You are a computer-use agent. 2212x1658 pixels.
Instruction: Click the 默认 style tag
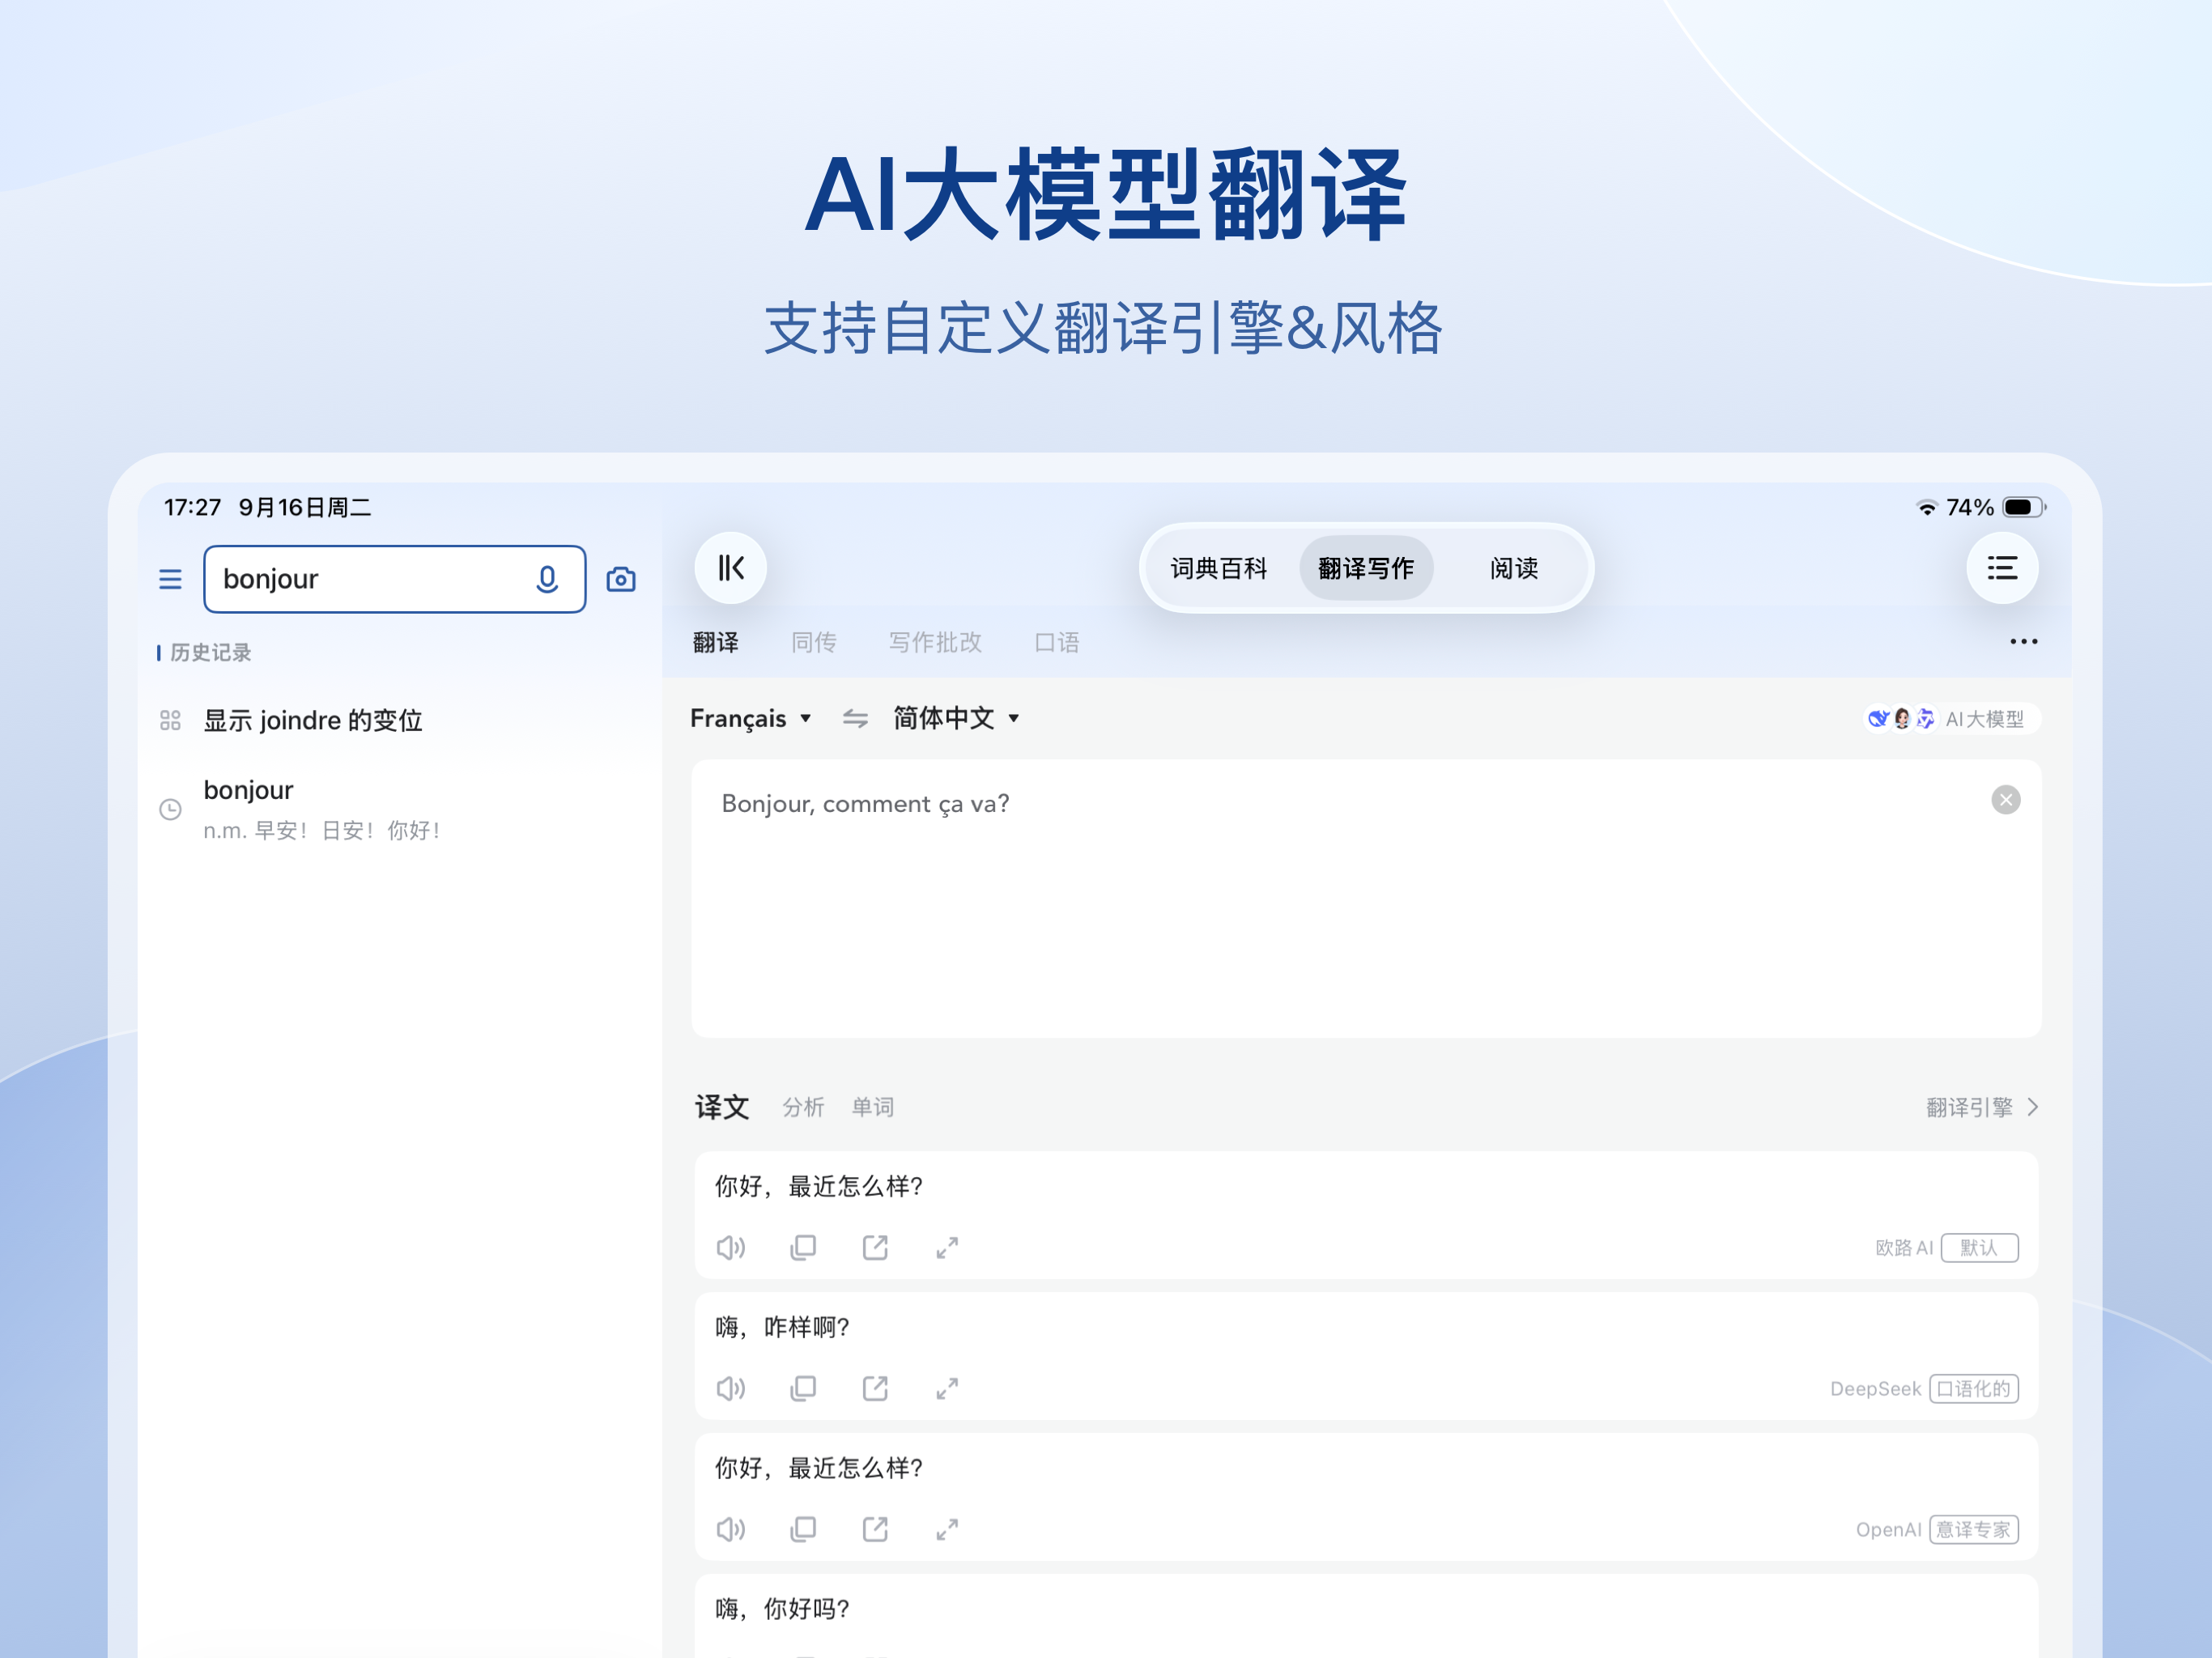click(x=1979, y=1247)
